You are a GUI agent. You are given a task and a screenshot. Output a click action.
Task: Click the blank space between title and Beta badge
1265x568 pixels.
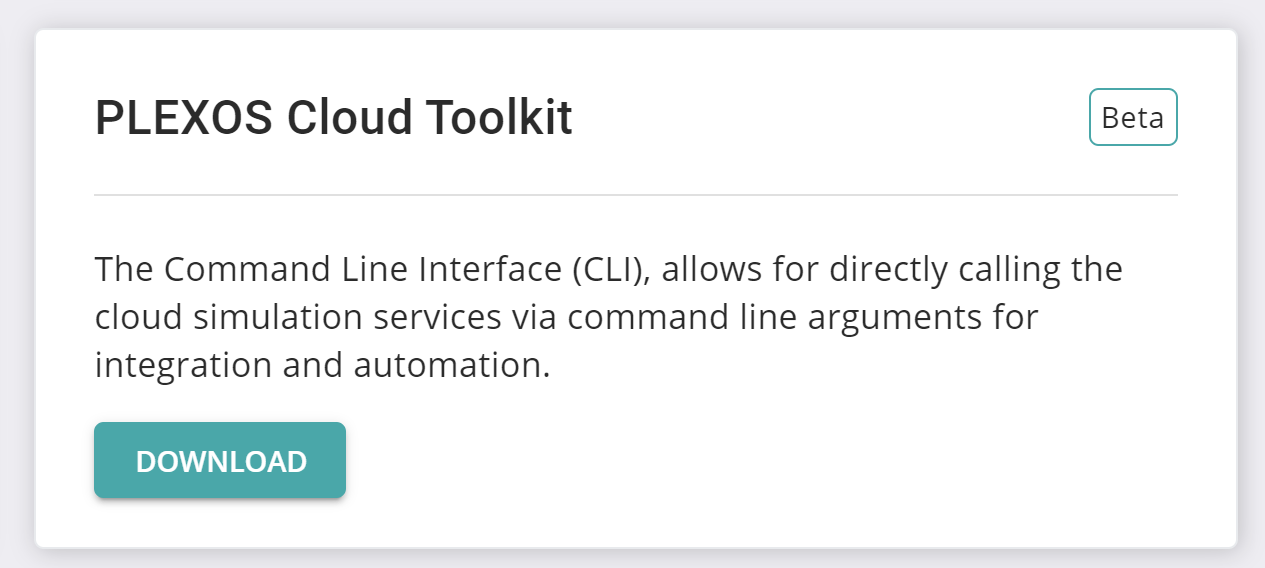[830, 118]
